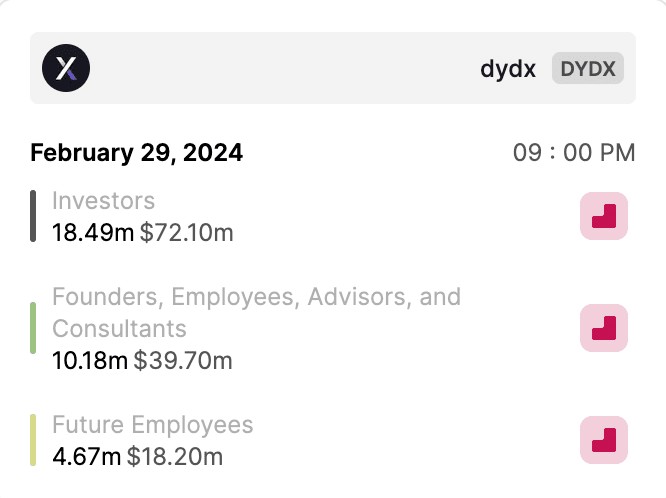Image resolution: width=666 pixels, height=498 pixels.
Task: Click the cliff icon next to Future Employees
Action: [x=604, y=440]
